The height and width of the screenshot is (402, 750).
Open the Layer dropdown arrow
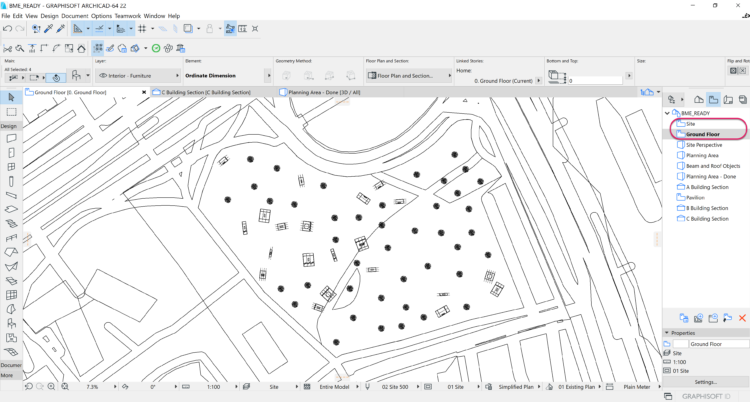tap(176, 75)
